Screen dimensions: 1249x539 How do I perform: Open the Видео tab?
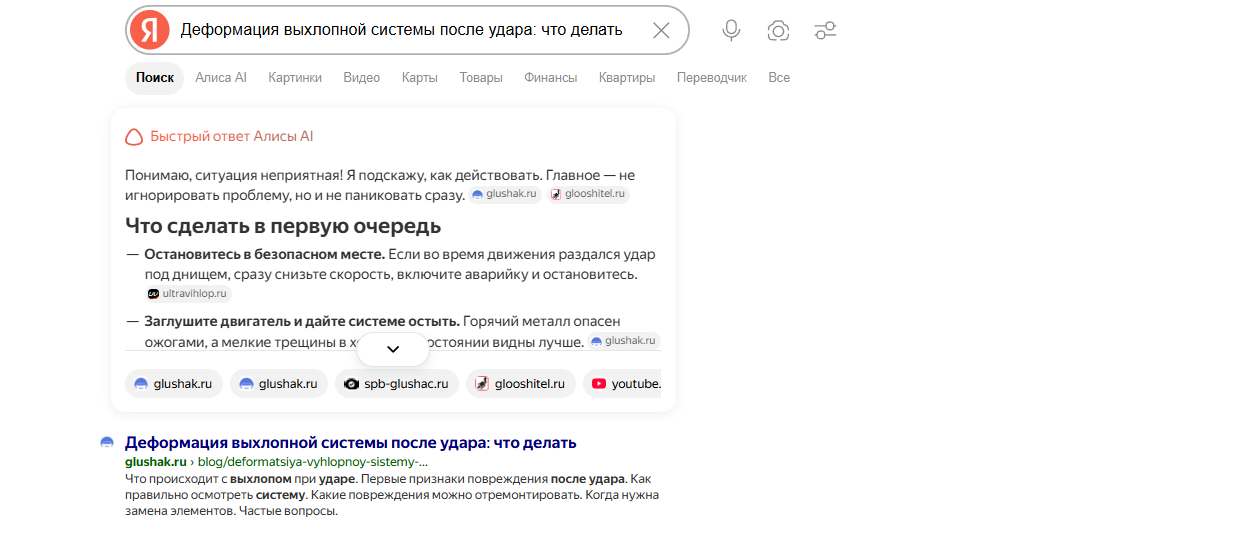[x=362, y=78]
